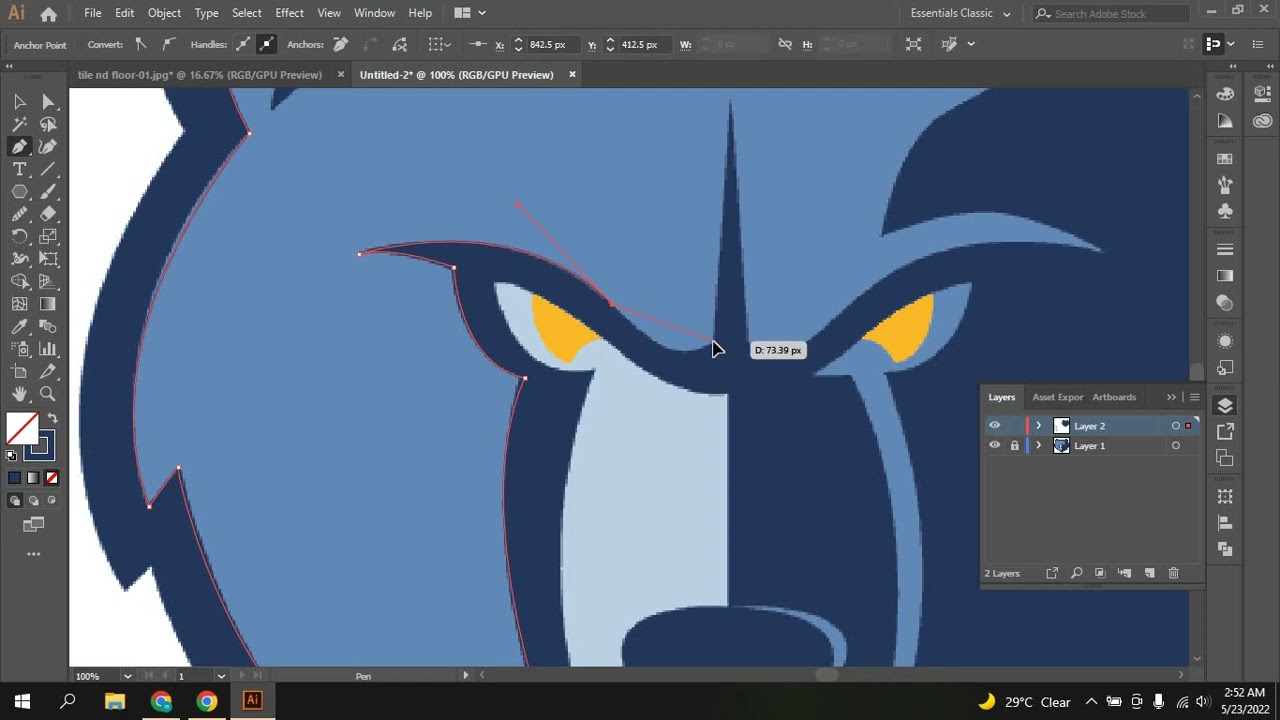Unlock Layer 1 lock icon
Viewport: 1280px width, 720px height.
tap(1014, 446)
